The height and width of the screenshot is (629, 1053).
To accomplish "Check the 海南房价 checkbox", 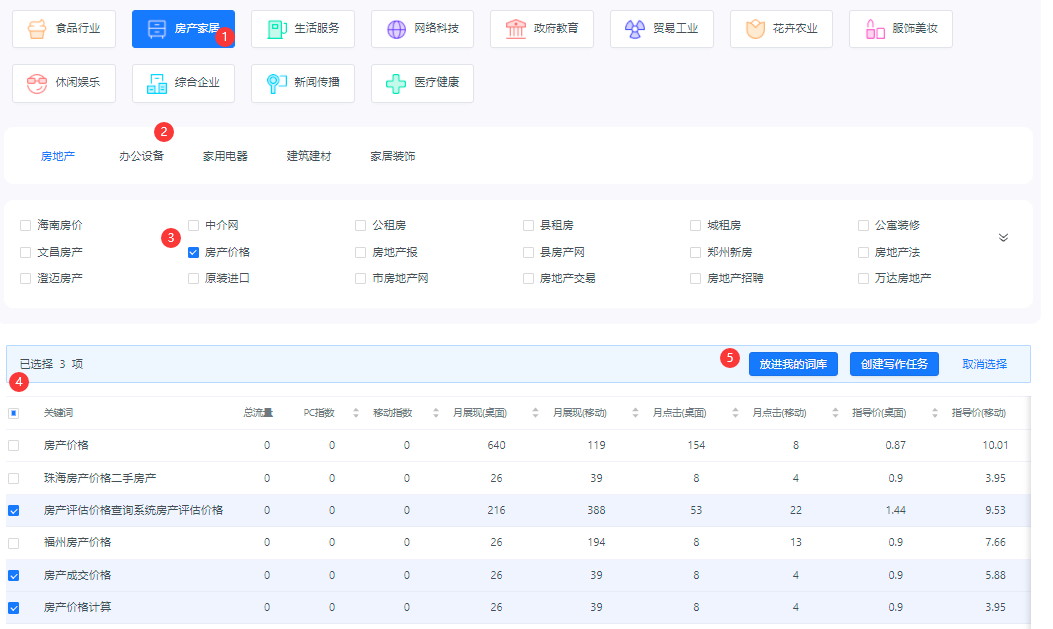I will 26,226.
